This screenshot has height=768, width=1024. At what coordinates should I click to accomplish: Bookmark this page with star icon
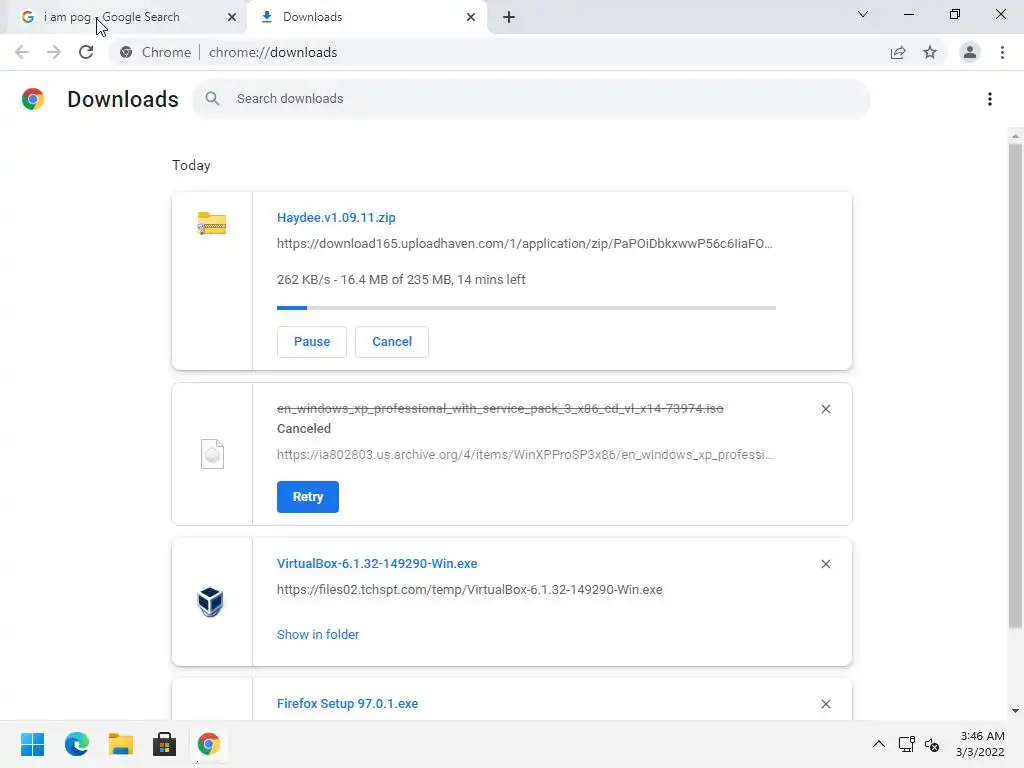[x=930, y=52]
